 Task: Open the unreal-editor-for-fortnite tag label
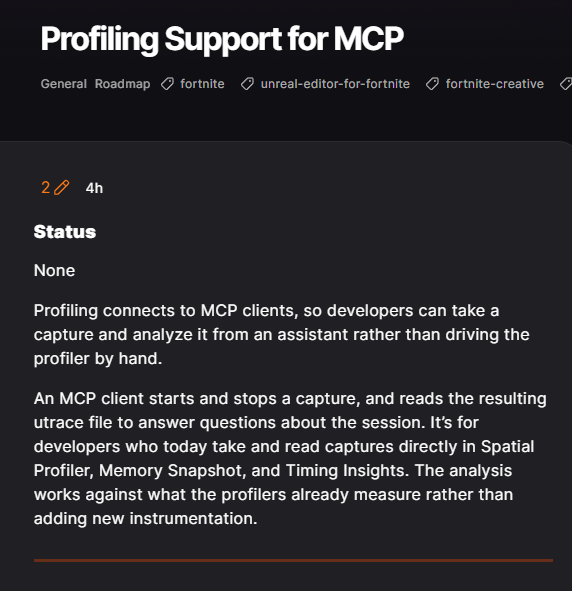pos(335,84)
